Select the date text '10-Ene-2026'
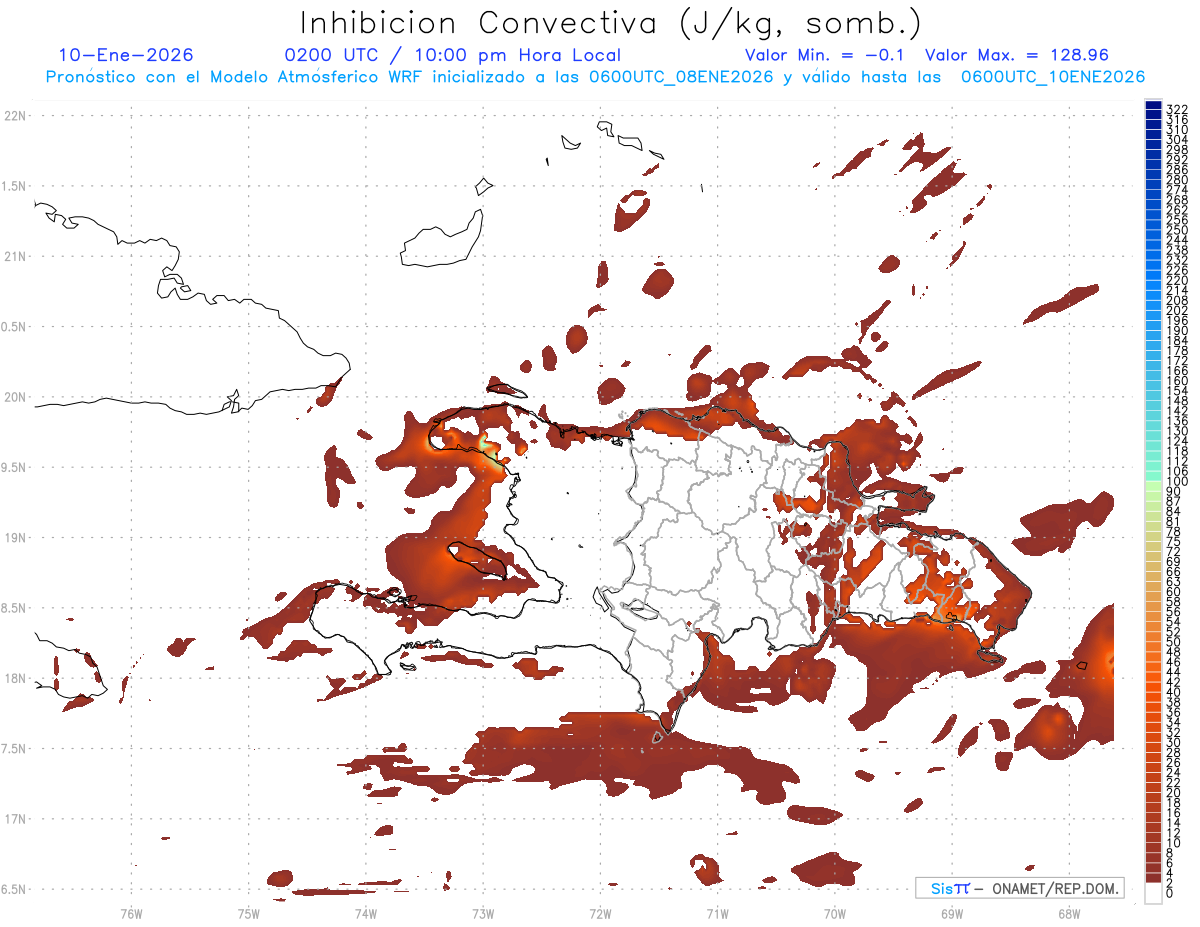Viewport: 1200px width, 927px height. click(x=126, y=56)
